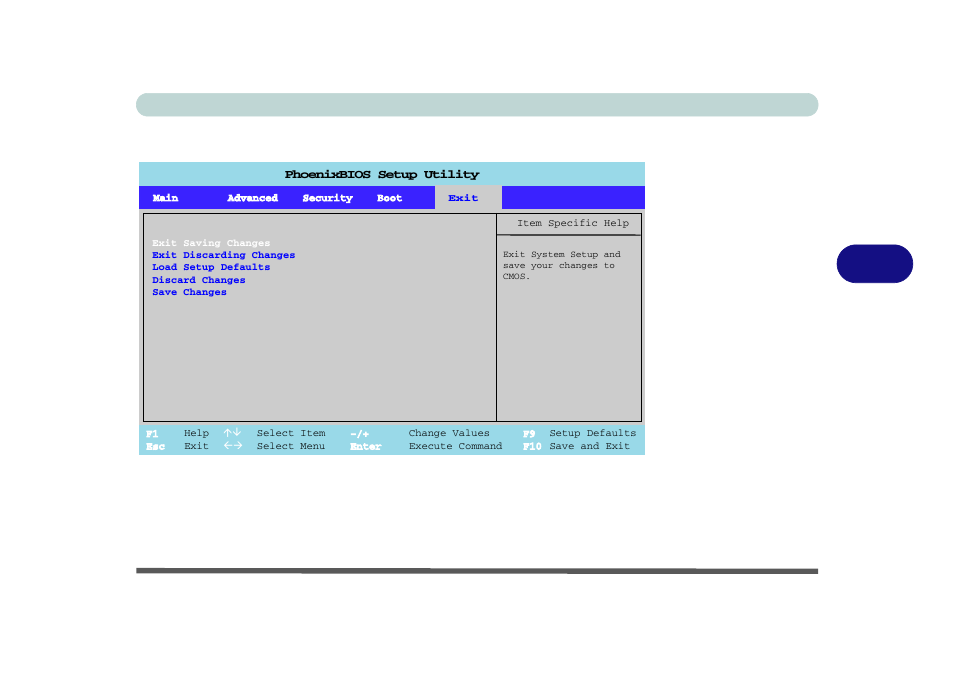Open the Main menu tab
The height and width of the screenshot is (673, 954).
point(165,198)
